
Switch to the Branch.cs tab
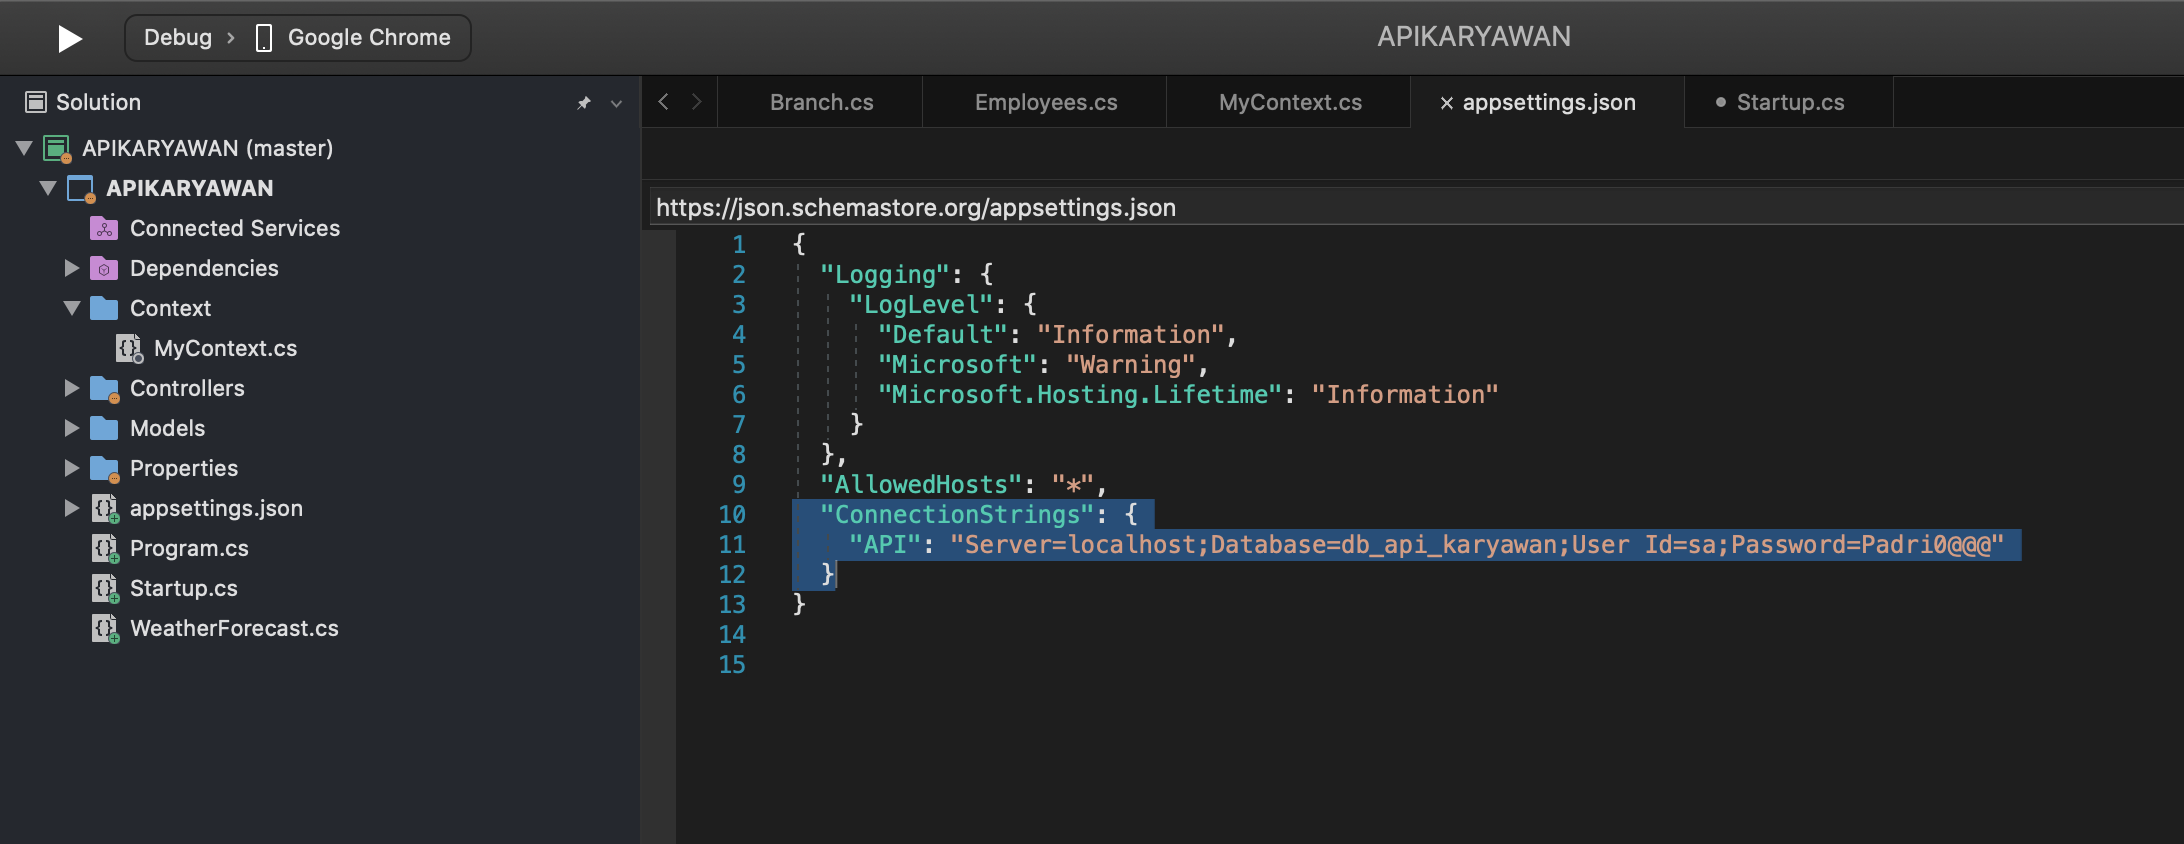coord(822,102)
